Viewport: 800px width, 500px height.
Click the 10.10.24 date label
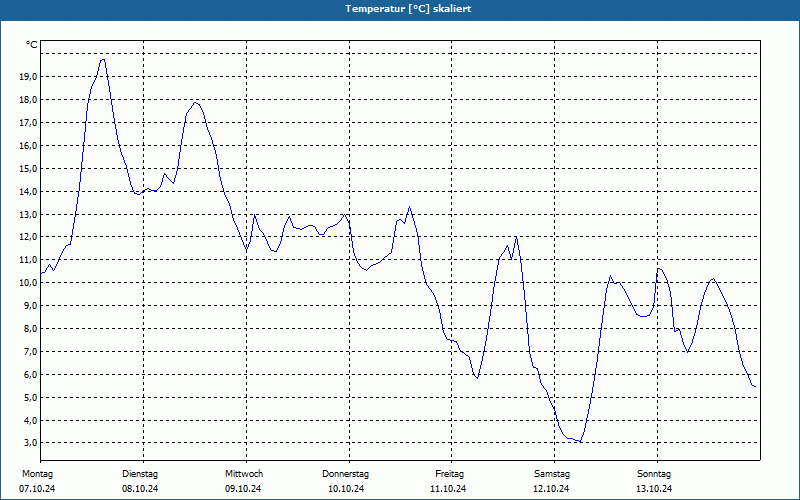click(x=346, y=489)
